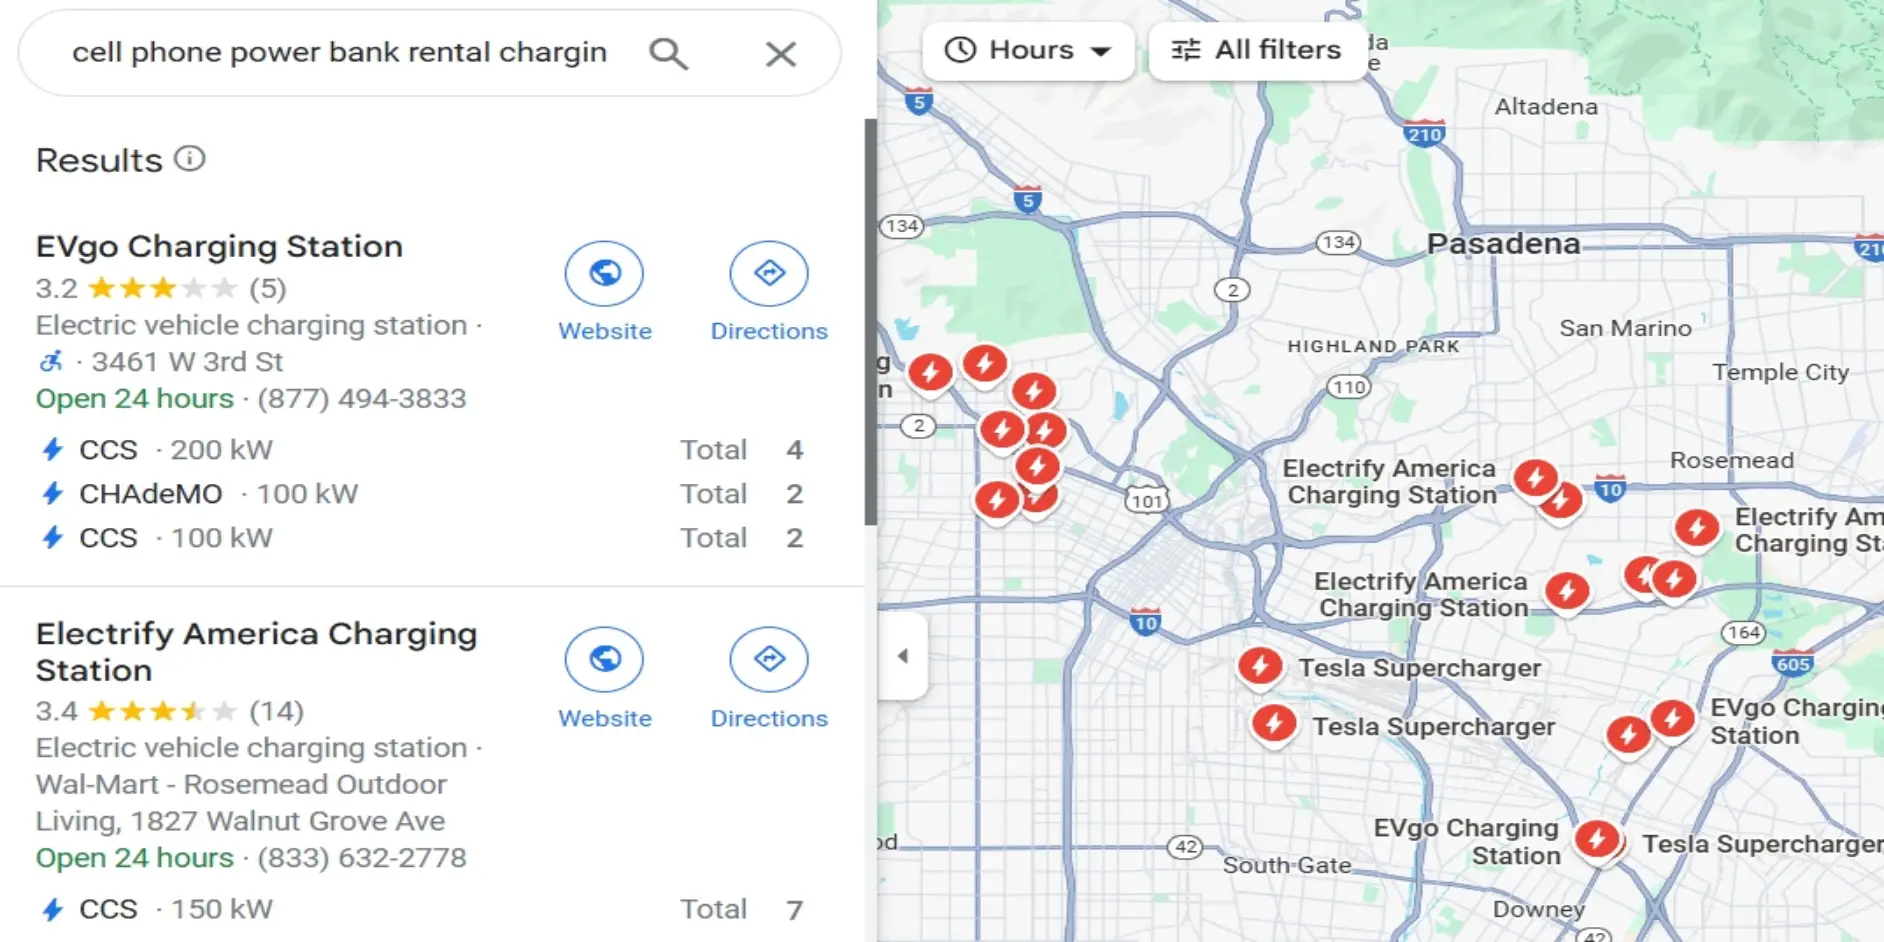This screenshot has height=942, width=1884.
Task: Get directions to Electrify America Charging Station
Action: (768, 659)
